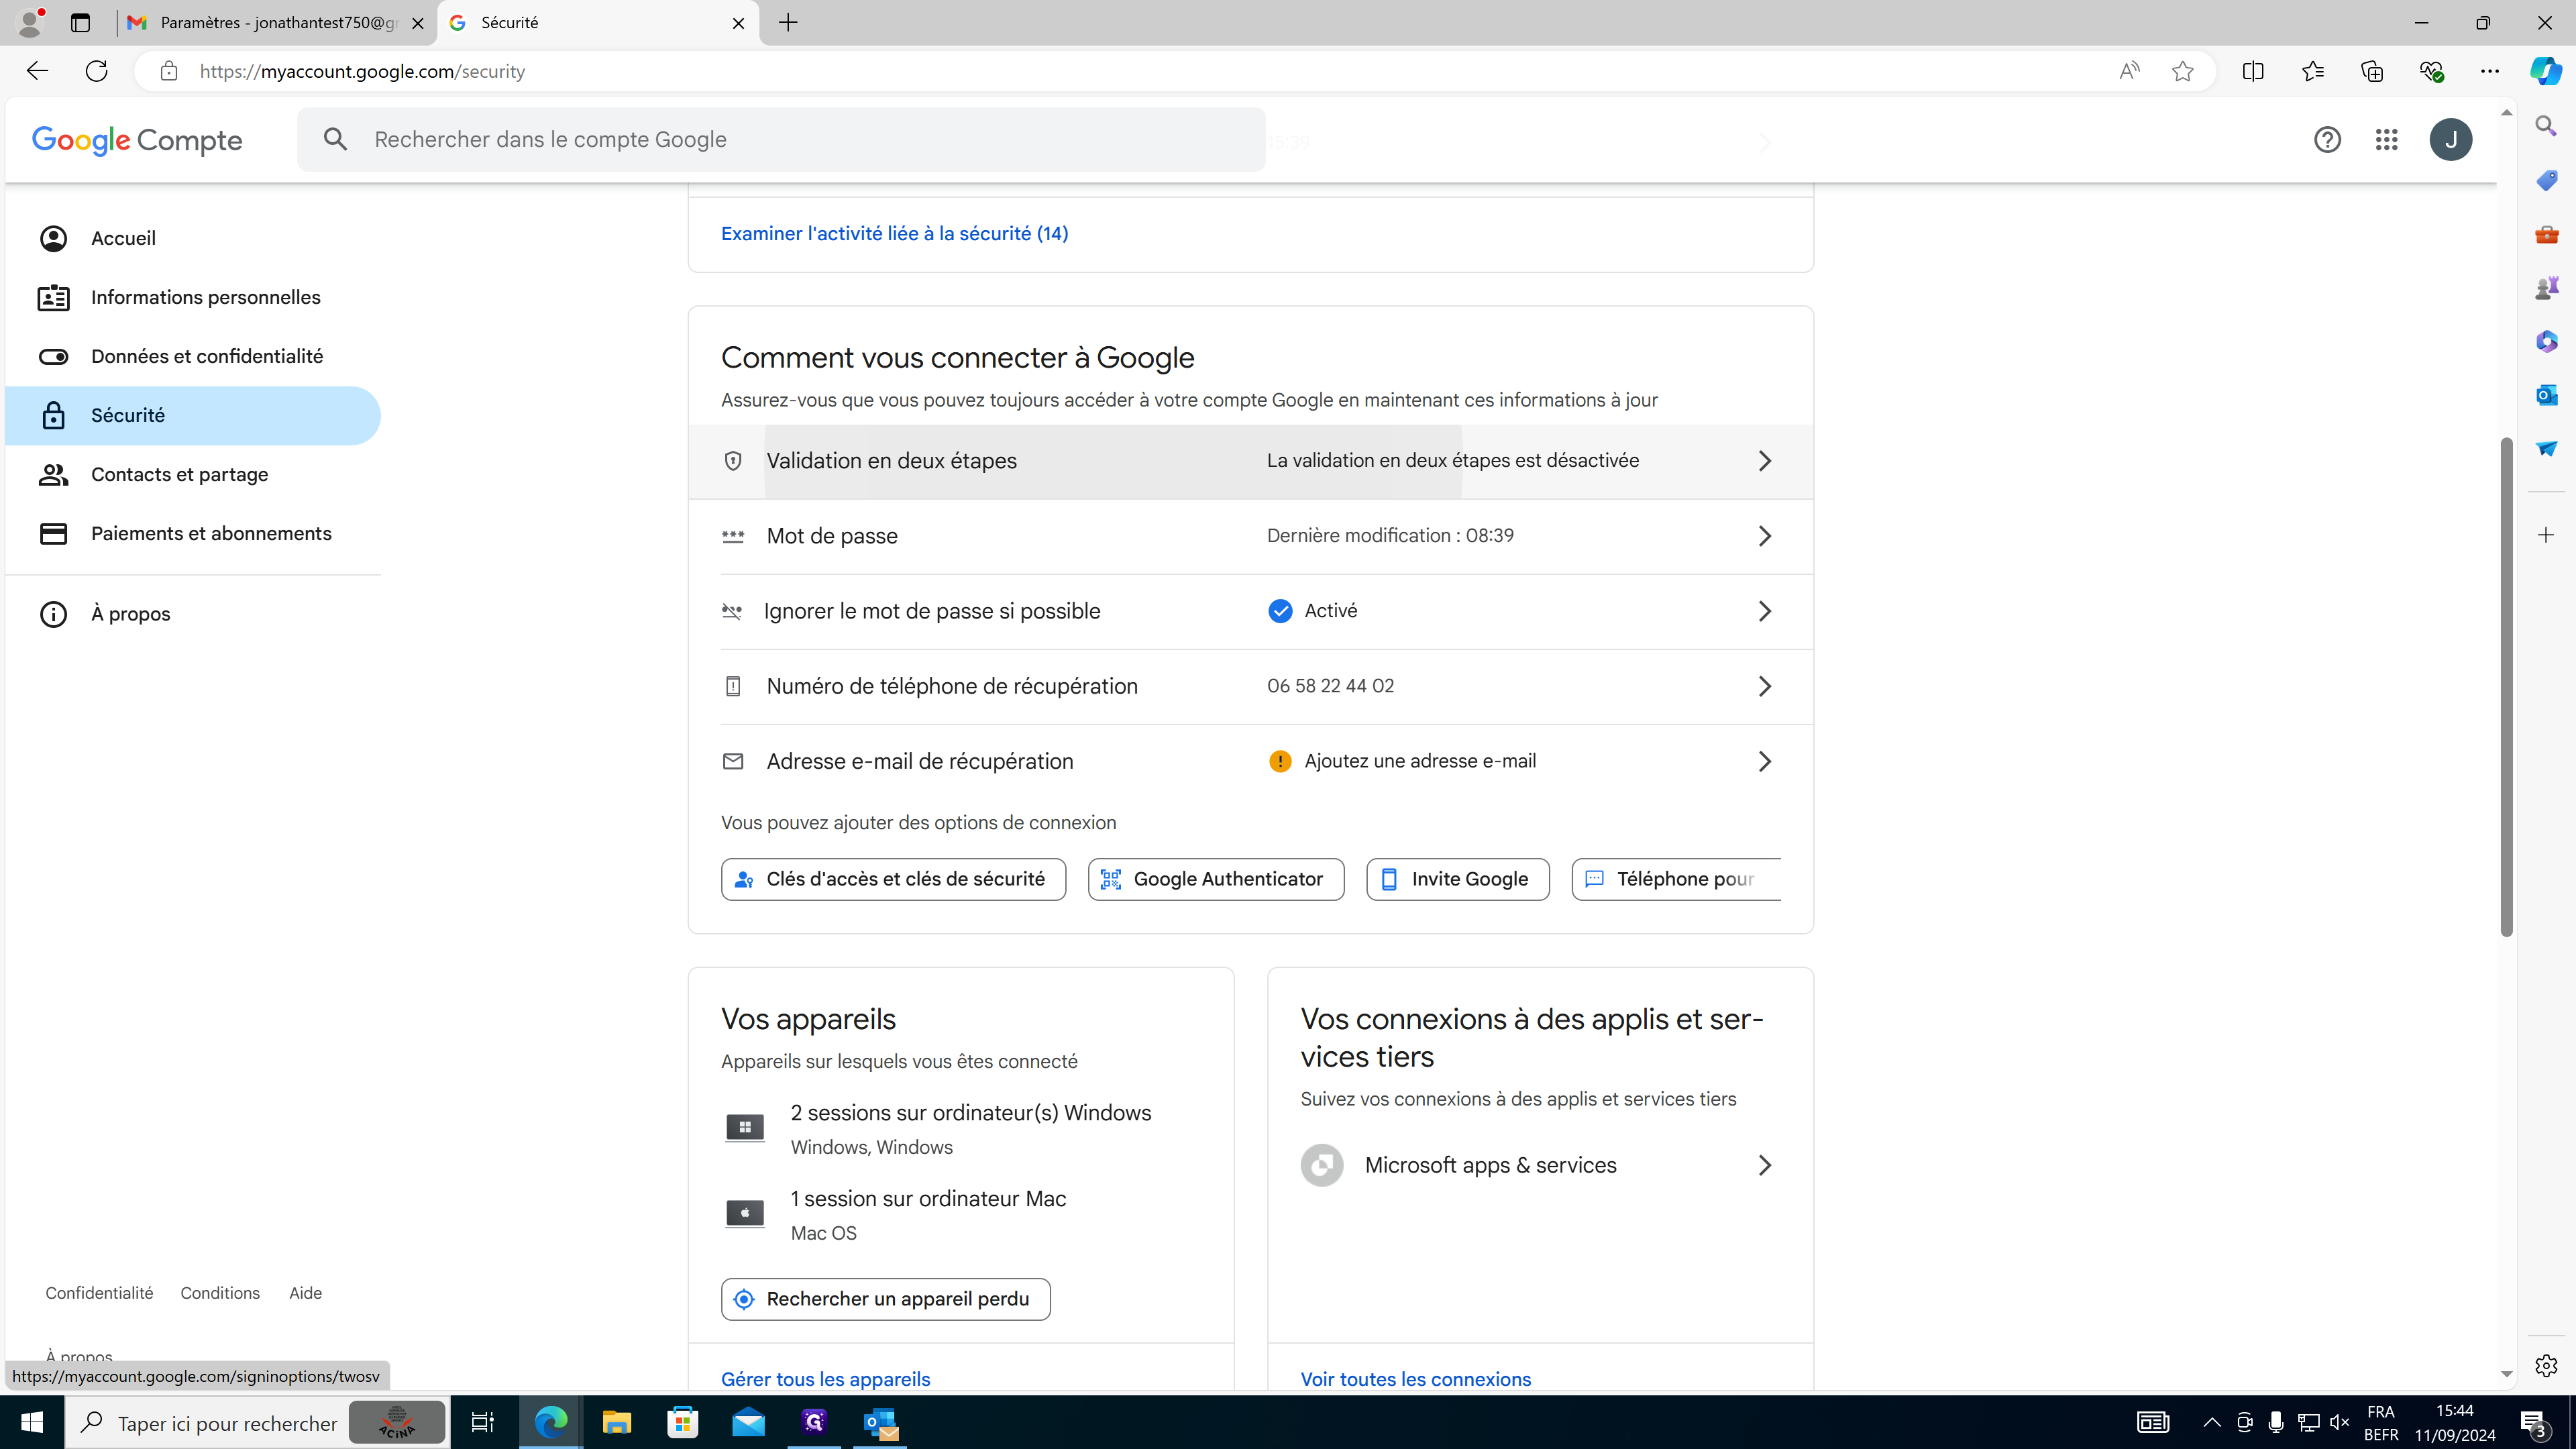Select Données et confidentialité in sidebar
The height and width of the screenshot is (1449, 2576).
pyautogui.click(x=206, y=357)
